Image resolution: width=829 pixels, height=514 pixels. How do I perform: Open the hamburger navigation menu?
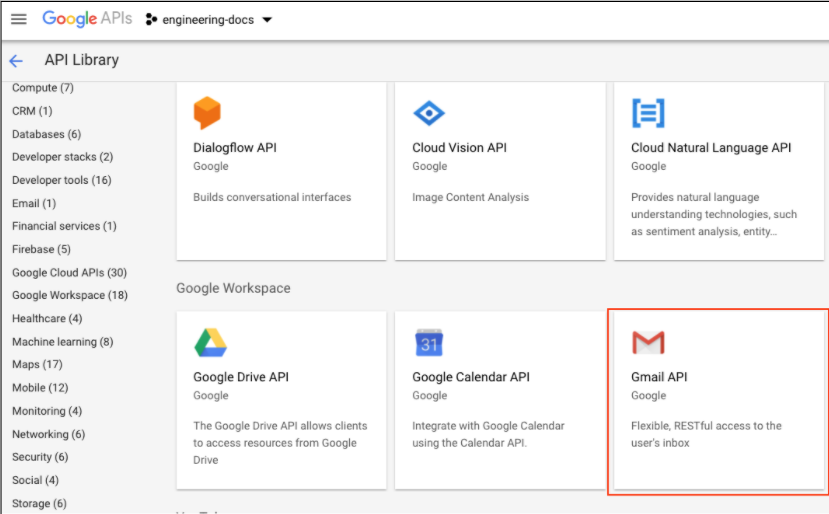[x=19, y=20]
